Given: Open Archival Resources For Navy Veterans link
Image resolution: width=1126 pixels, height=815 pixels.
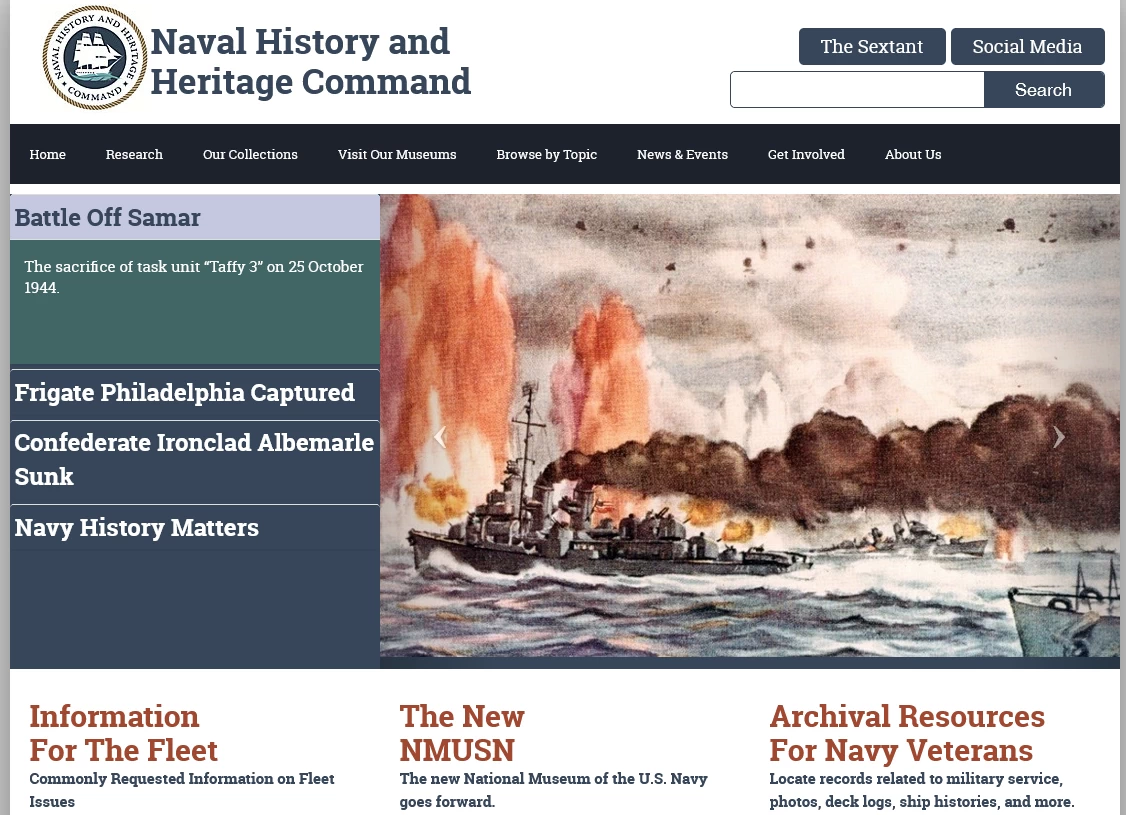Looking at the screenshot, I should [x=907, y=733].
